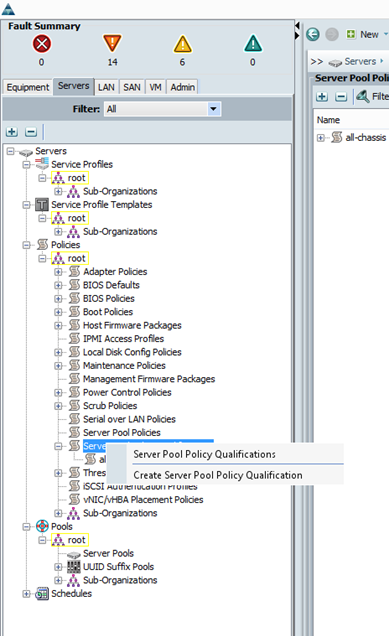The width and height of the screenshot is (389, 636).
Task: Click the expand all icon in Server Pool Policy pane
Action: (x=322, y=97)
